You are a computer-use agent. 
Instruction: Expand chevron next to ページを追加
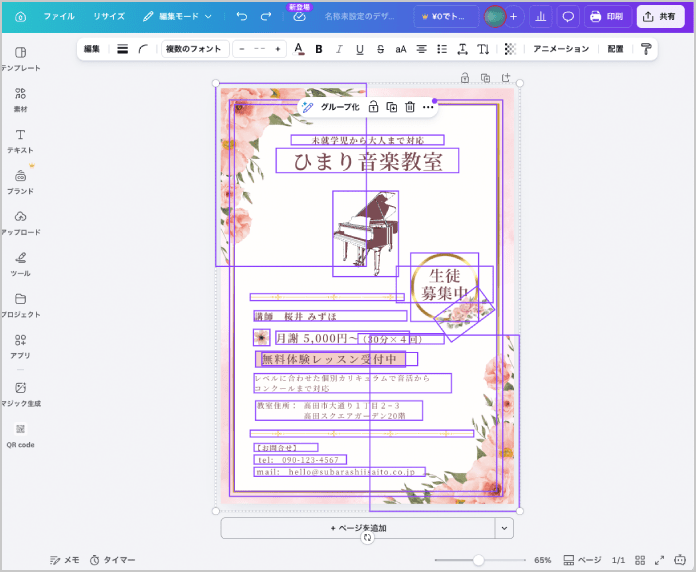tap(504, 527)
